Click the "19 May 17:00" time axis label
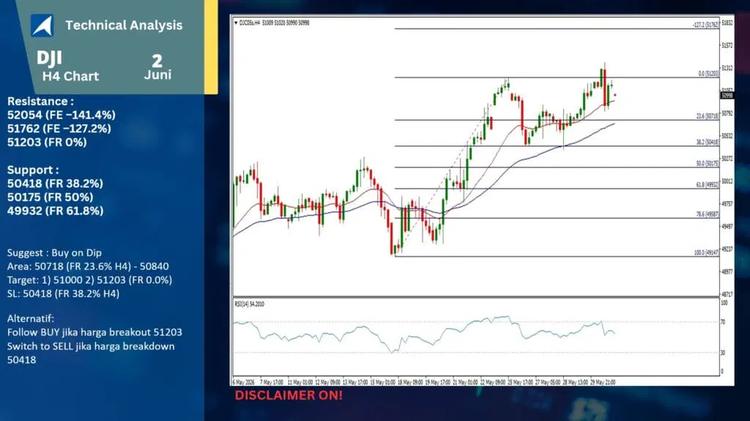Viewport: 750px width, 421px height. [x=438, y=382]
